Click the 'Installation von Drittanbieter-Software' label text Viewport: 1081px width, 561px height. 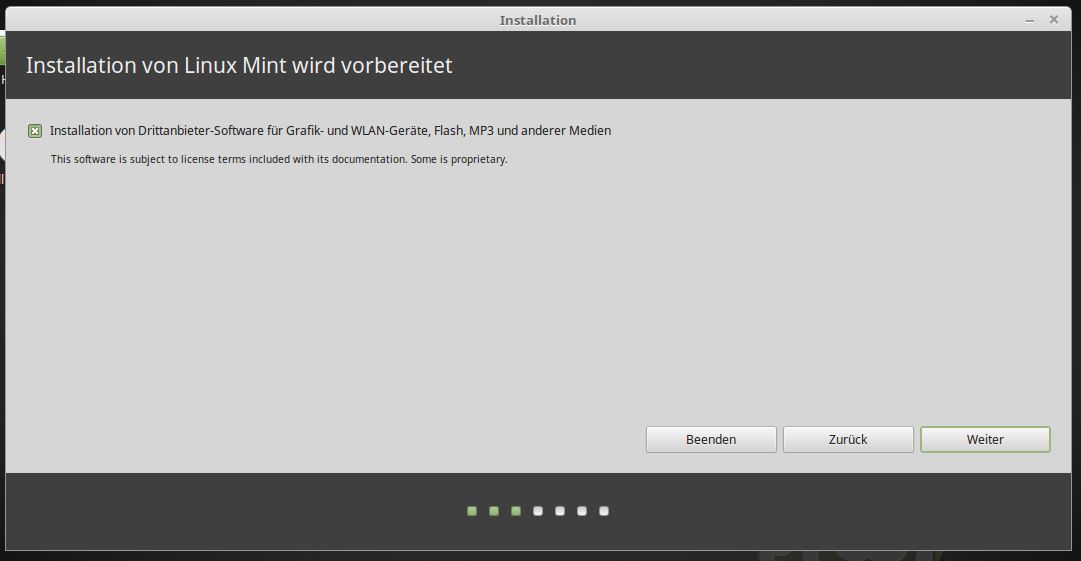(330, 130)
